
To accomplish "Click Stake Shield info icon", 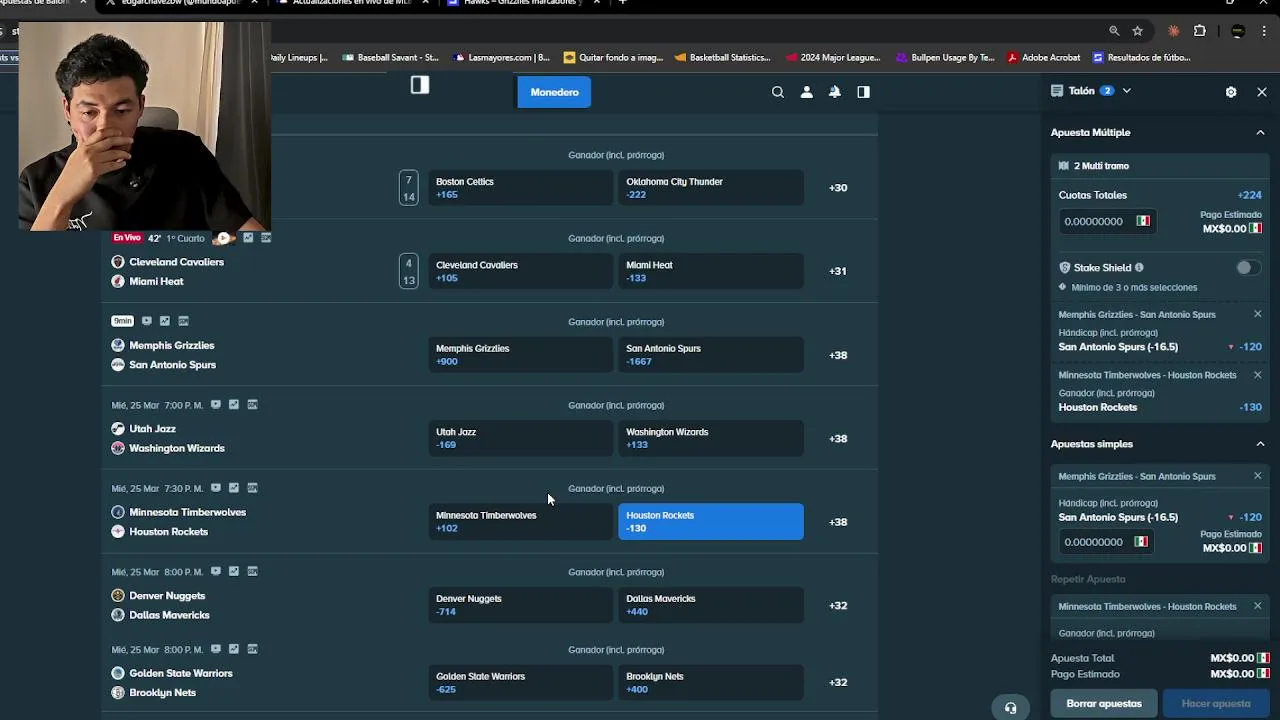I will coord(1139,268).
